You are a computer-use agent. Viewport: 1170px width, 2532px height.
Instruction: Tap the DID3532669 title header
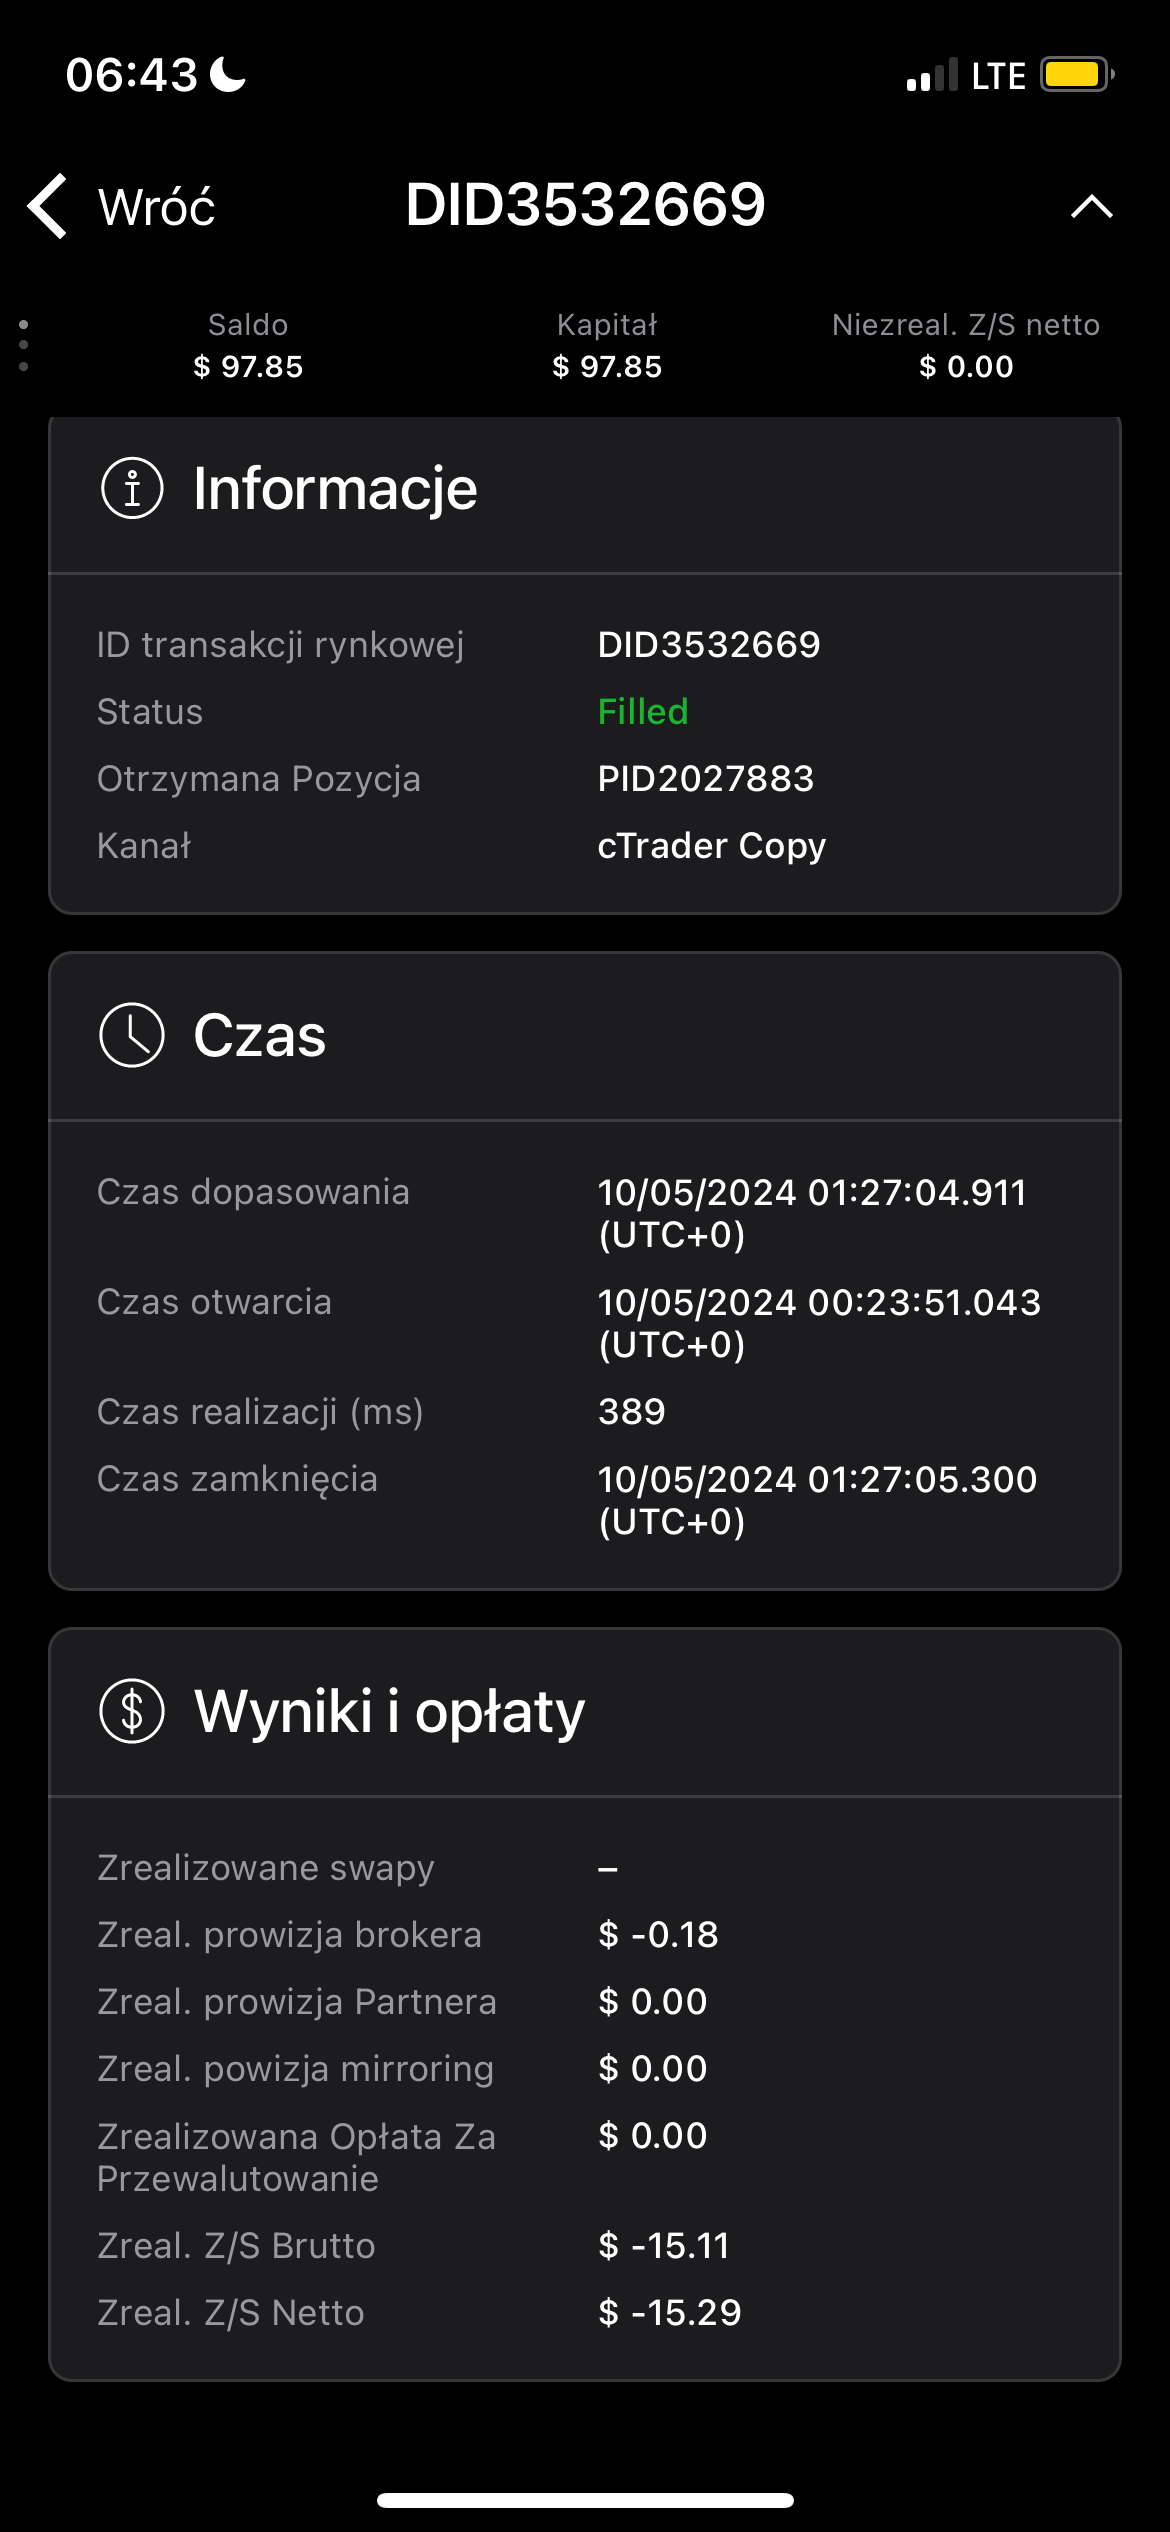click(x=585, y=205)
